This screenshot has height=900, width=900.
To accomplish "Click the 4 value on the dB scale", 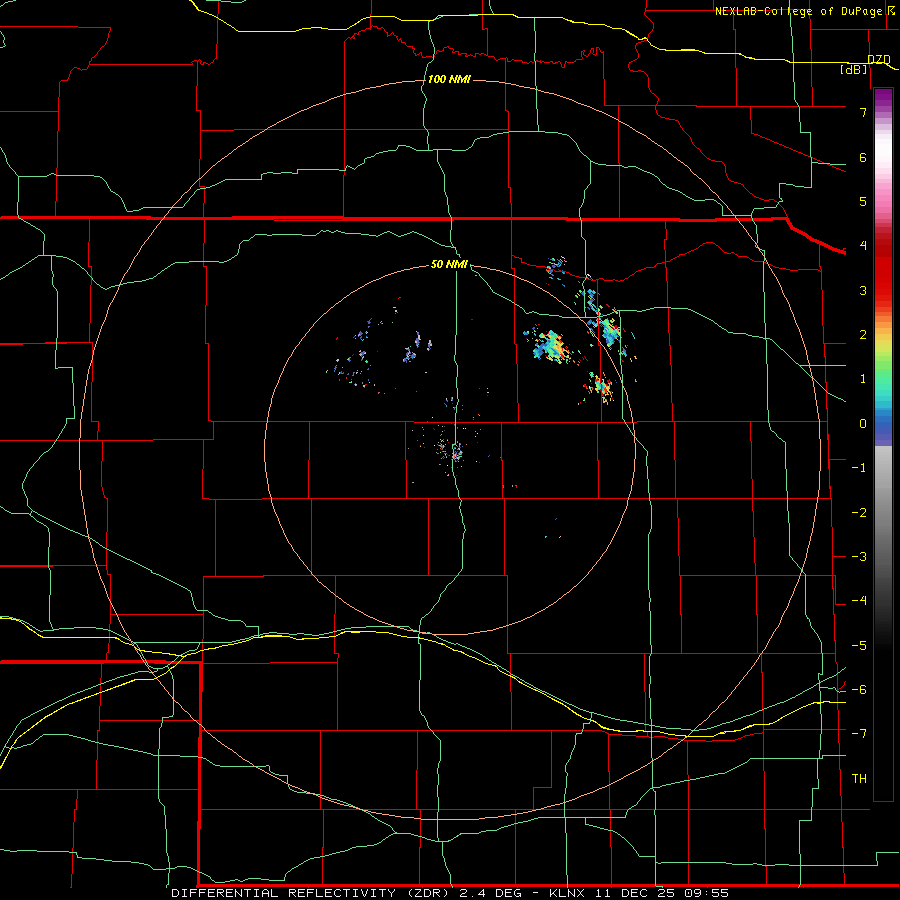I will [x=863, y=246].
